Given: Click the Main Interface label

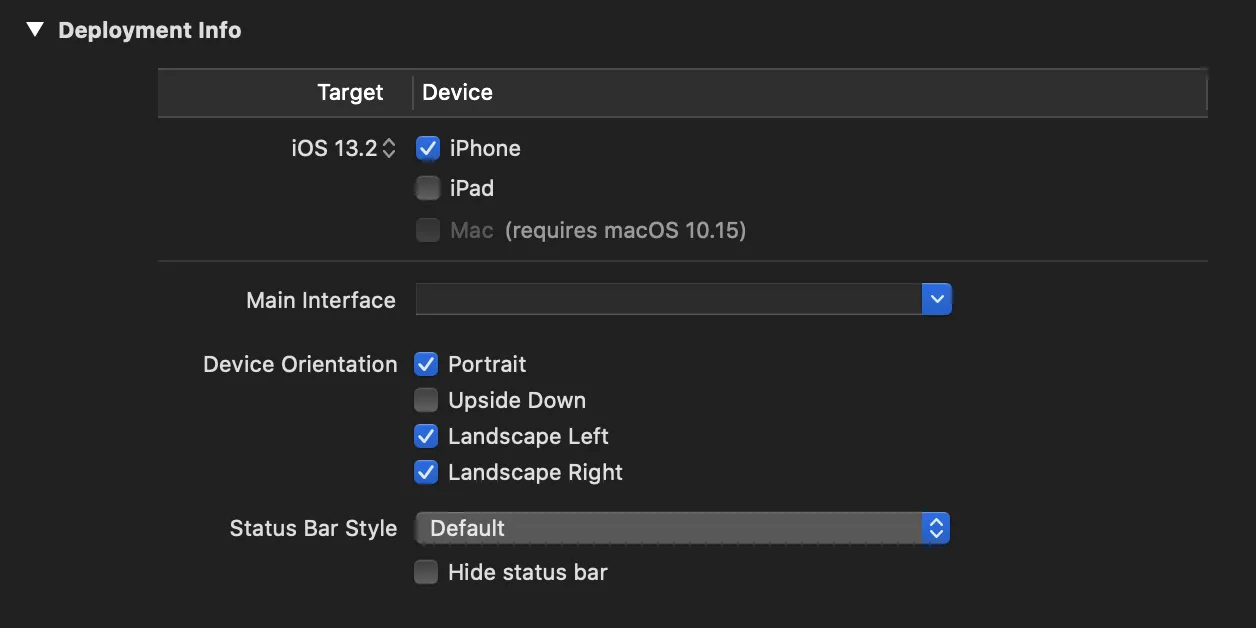Looking at the screenshot, I should 321,300.
